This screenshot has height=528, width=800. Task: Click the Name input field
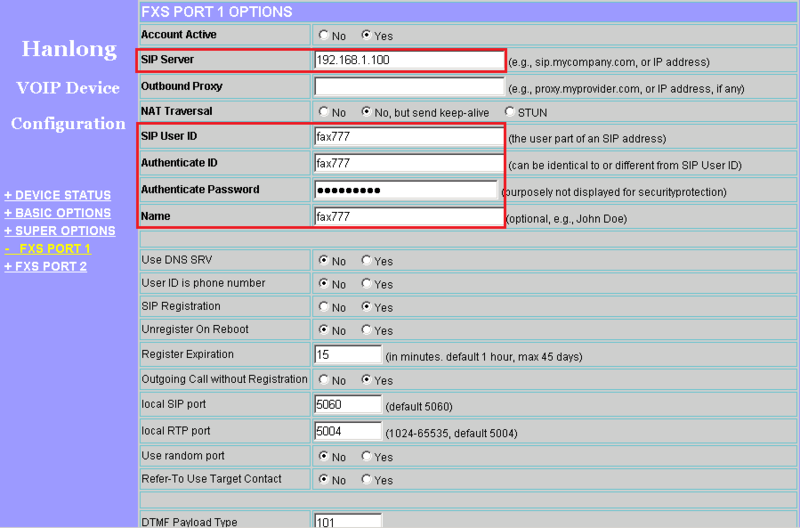409,216
